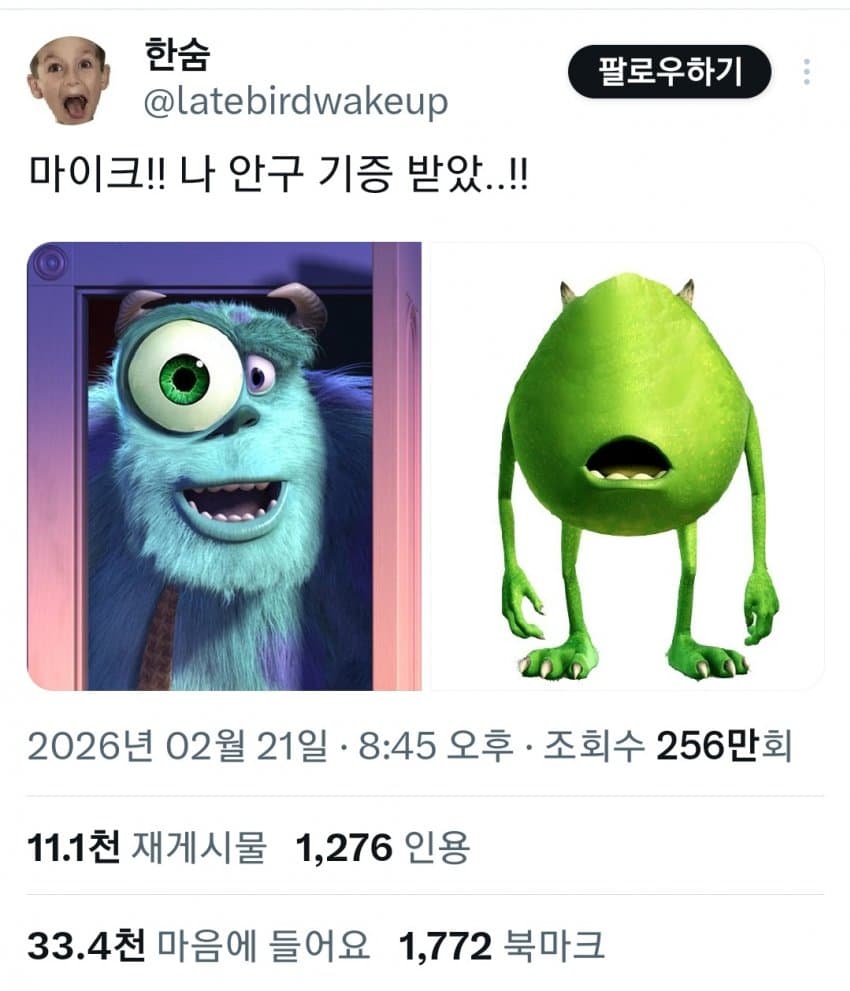Screen dimensions: 850x991
Task: View the screaming child profile avatar
Action: (x=68, y=80)
